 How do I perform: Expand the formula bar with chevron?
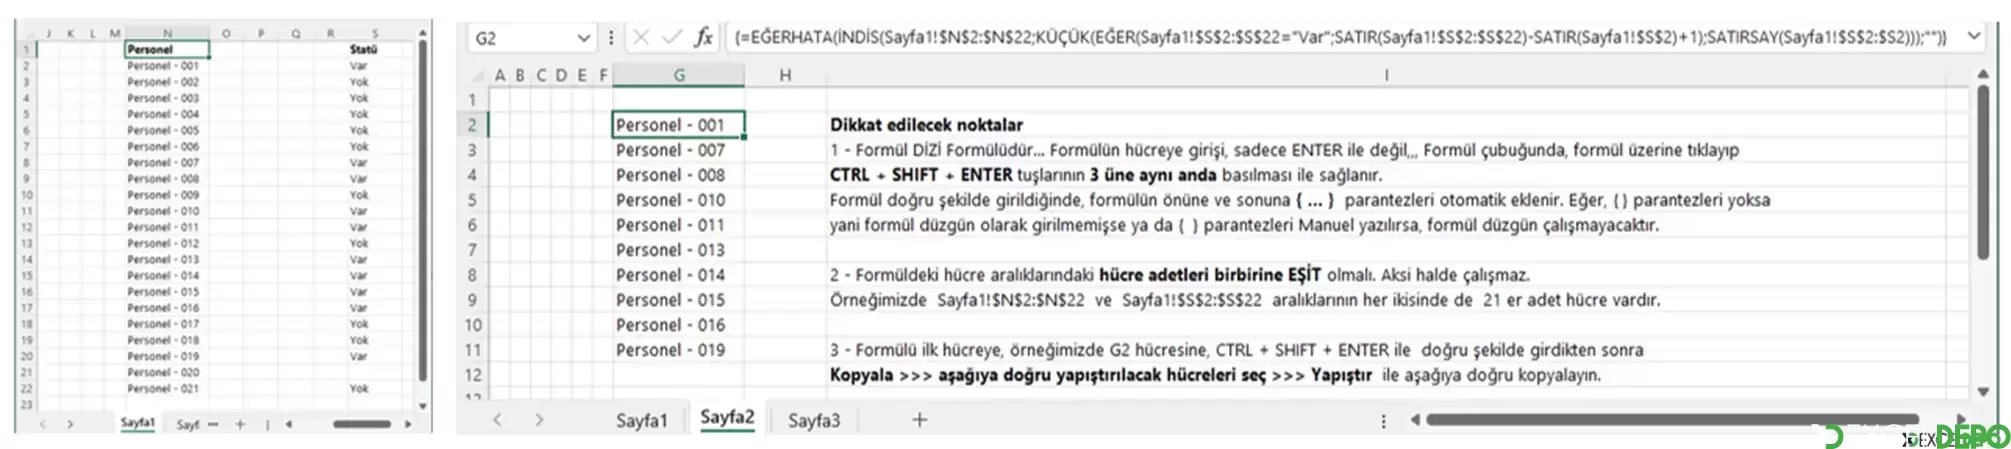click(1974, 36)
